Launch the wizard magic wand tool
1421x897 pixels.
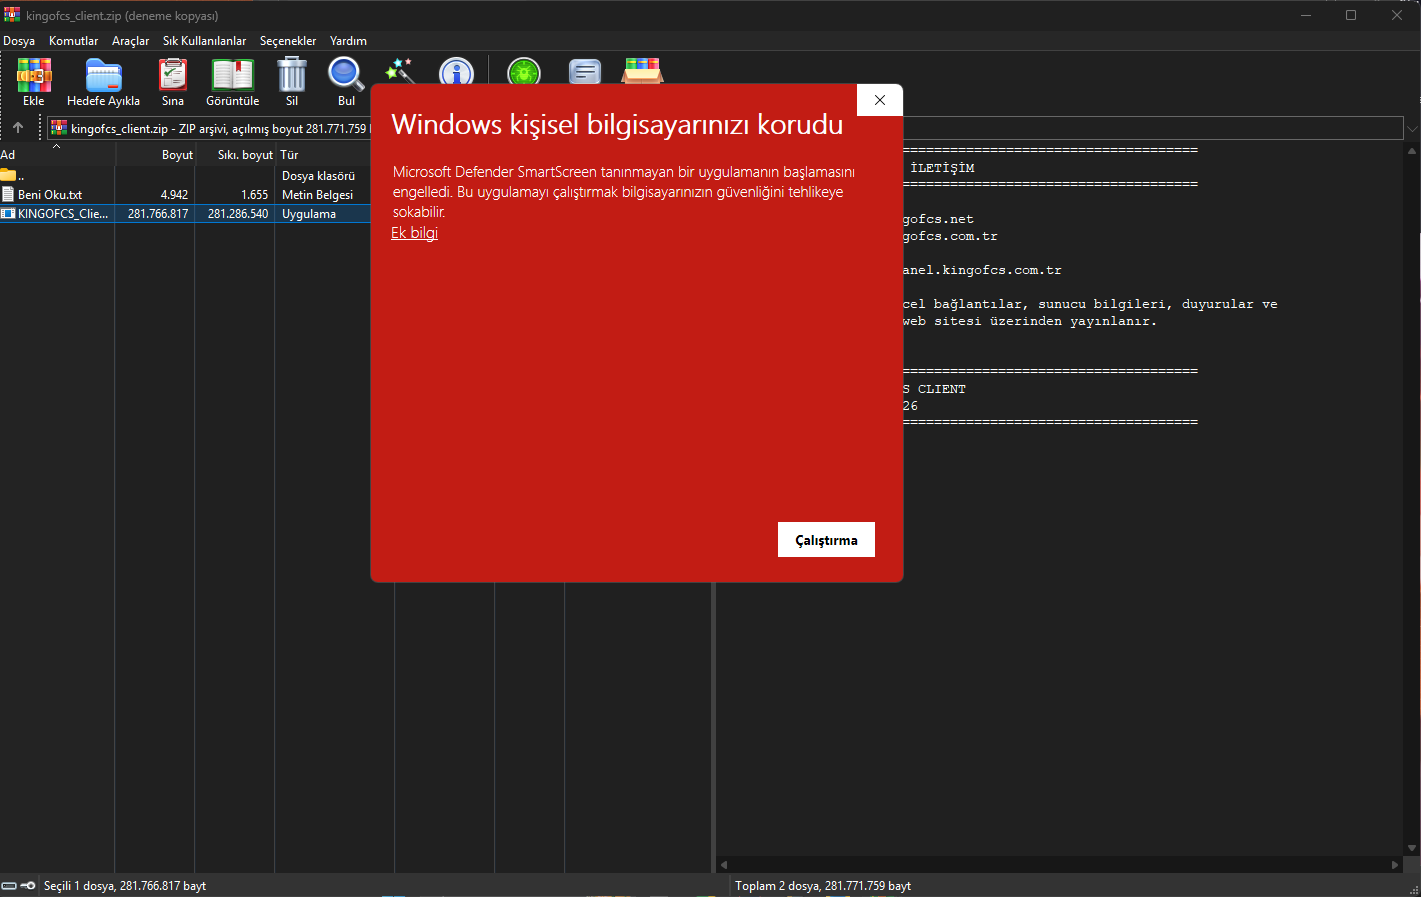[400, 72]
